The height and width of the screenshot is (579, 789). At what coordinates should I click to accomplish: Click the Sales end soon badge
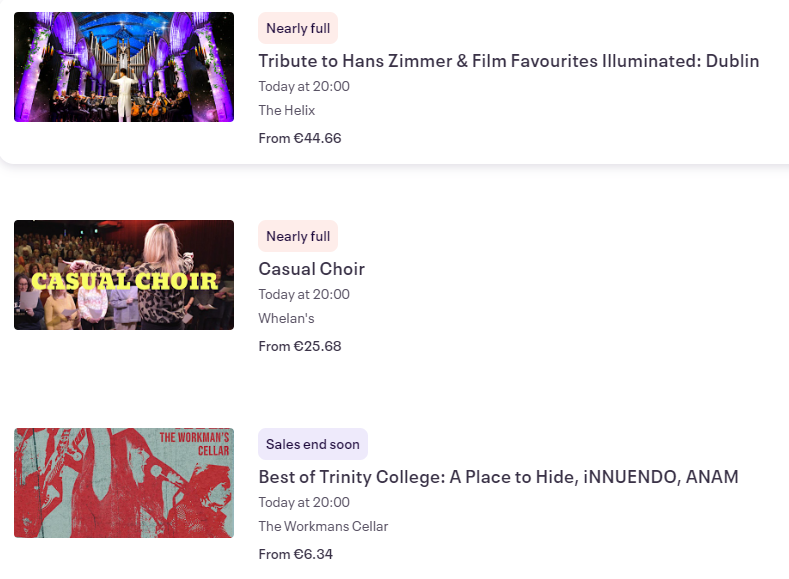[x=312, y=444]
